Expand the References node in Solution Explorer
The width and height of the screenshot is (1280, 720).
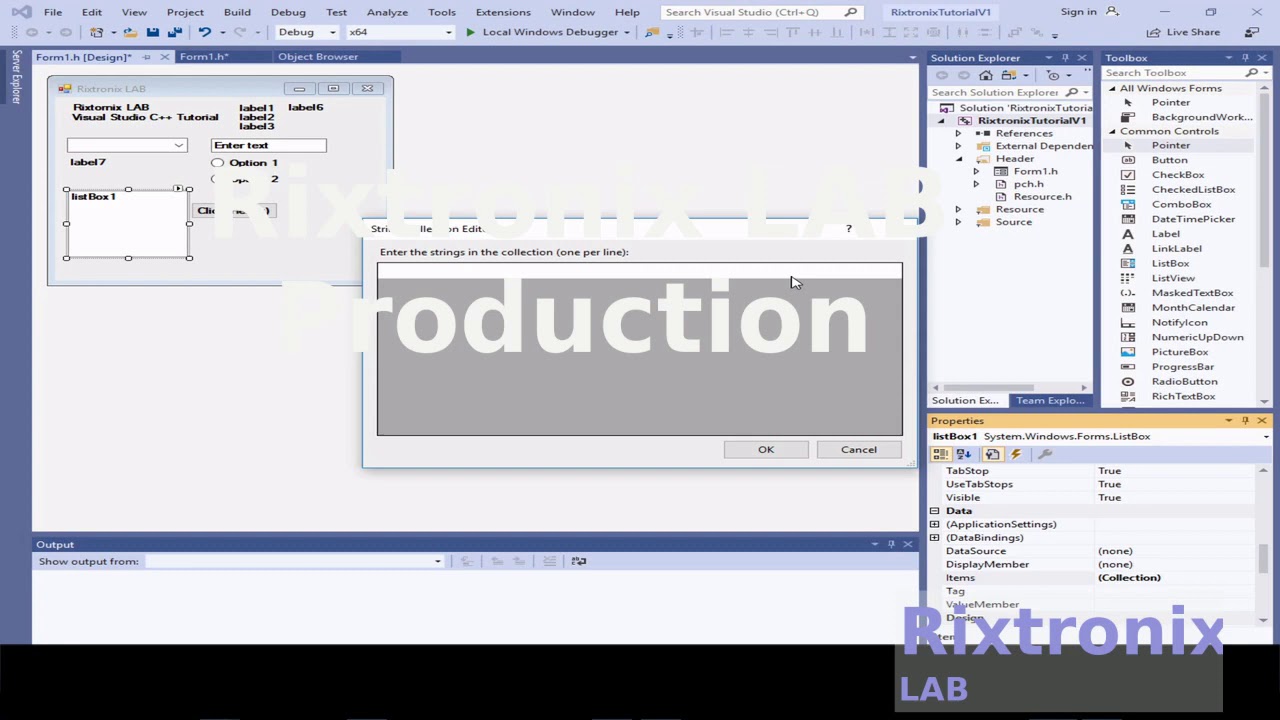click(958, 133)
